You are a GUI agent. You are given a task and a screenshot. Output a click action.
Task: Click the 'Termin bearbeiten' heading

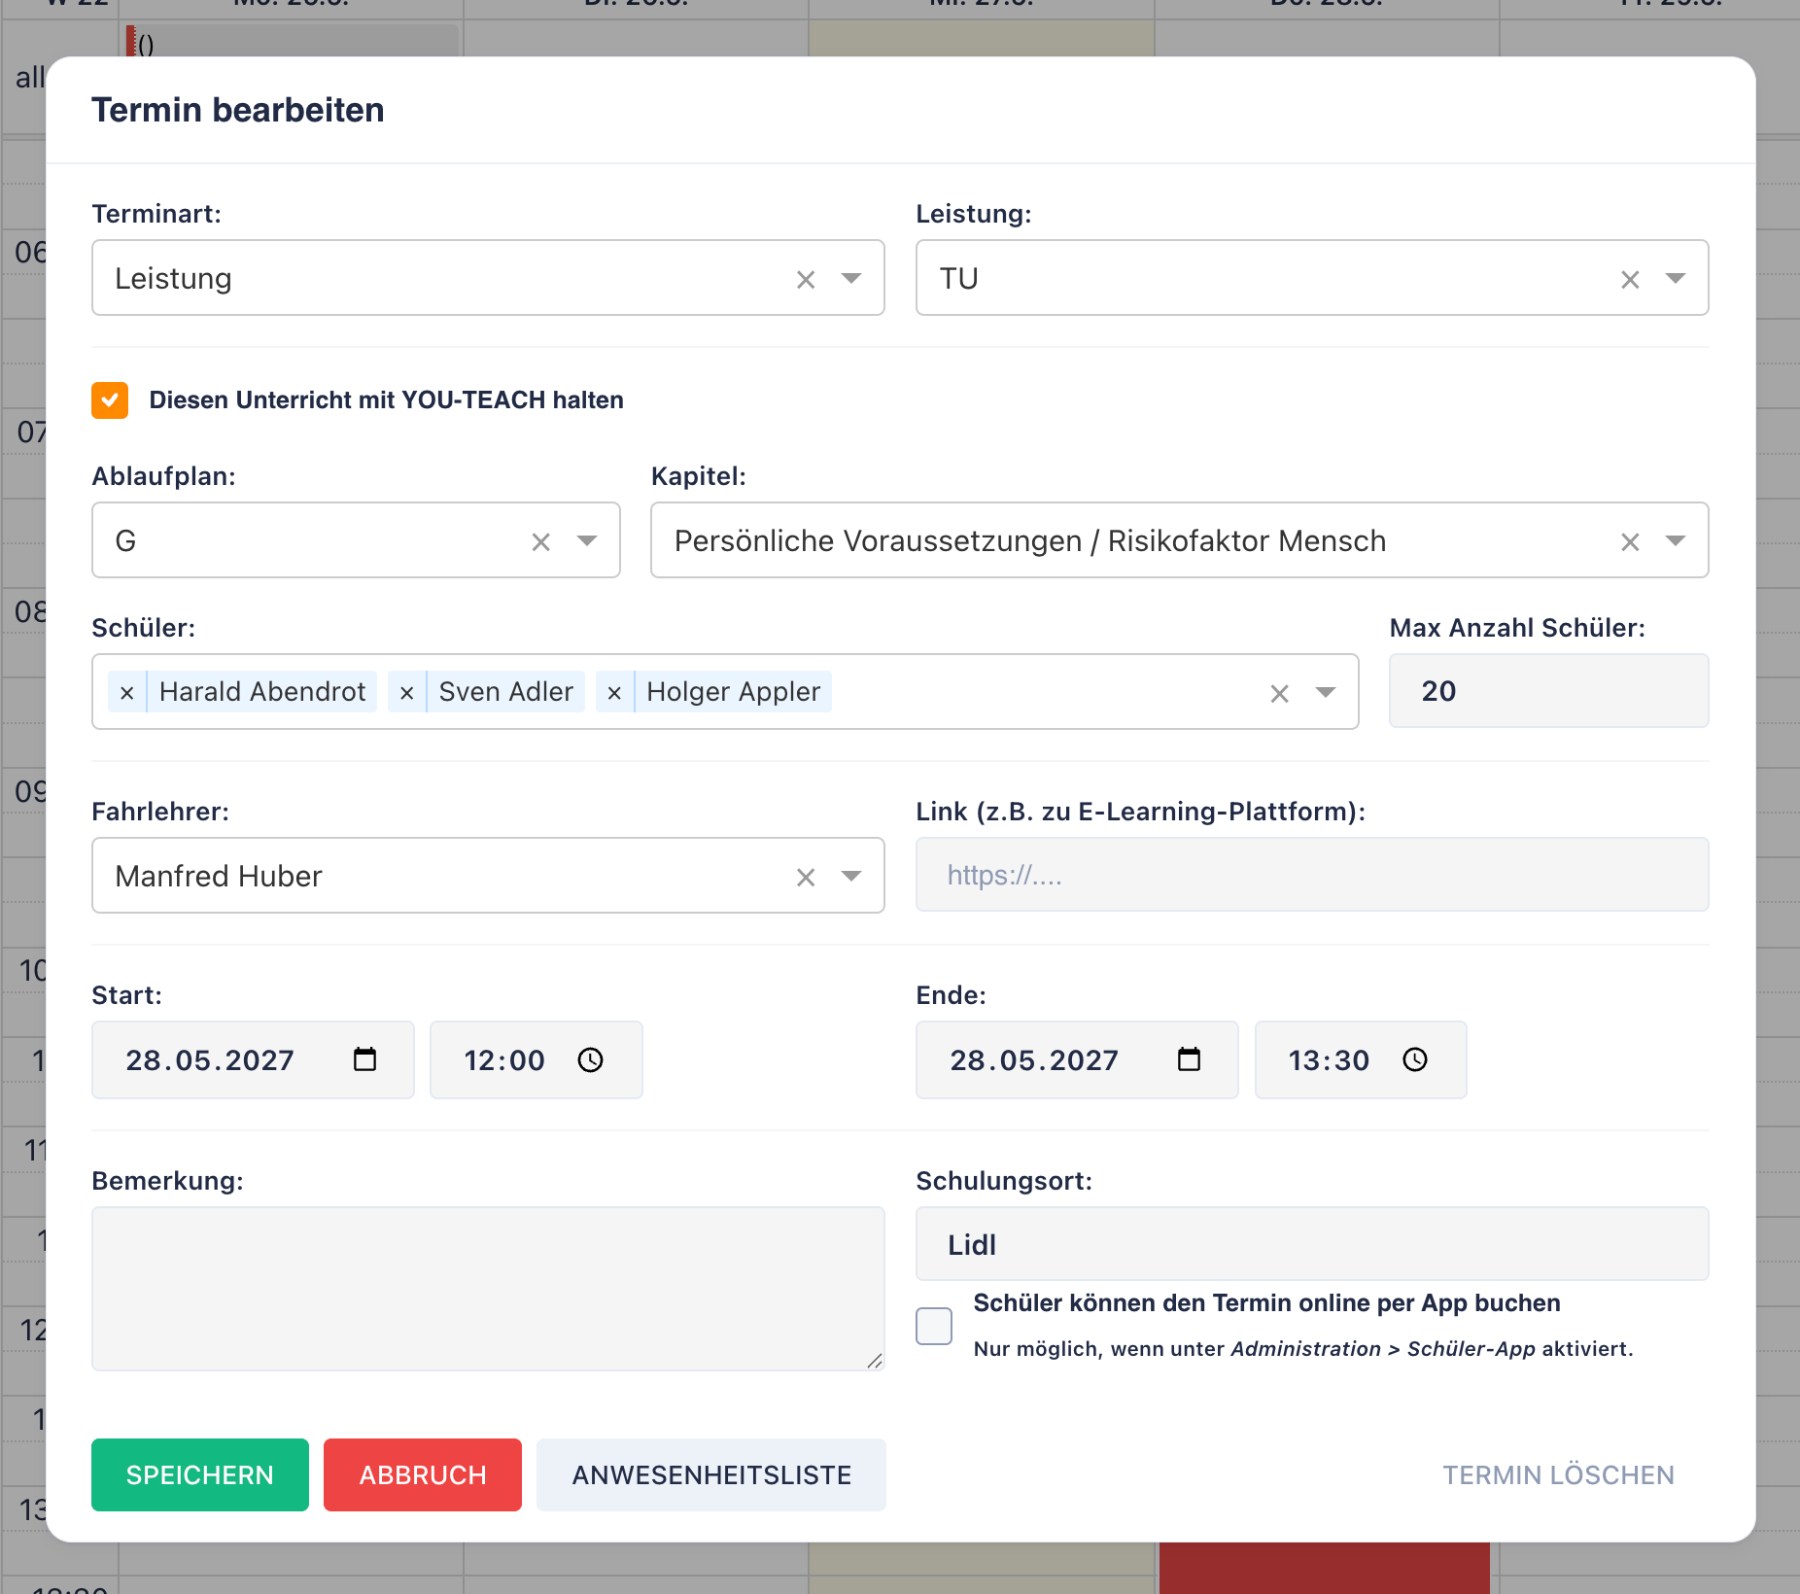238,110
